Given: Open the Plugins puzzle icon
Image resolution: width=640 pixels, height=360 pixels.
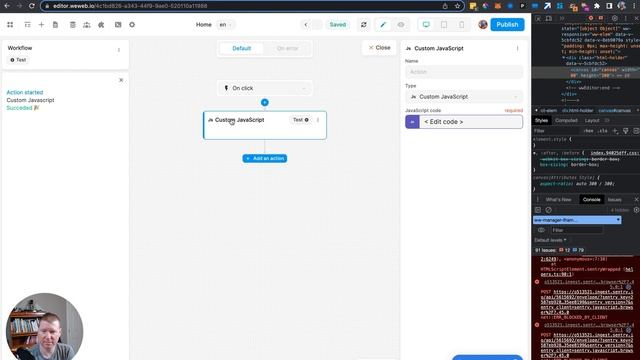Looking at the screenshot, I should (101, 25).
